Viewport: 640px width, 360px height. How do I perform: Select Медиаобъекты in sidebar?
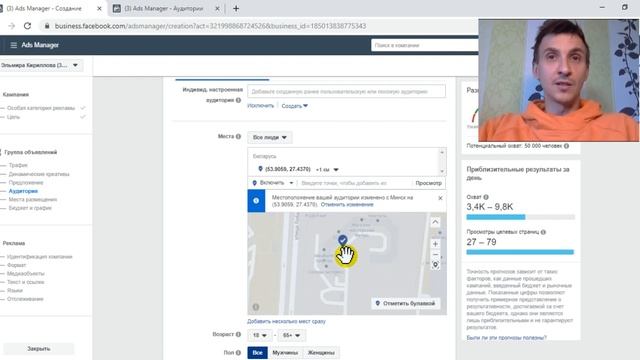(26, 273)
